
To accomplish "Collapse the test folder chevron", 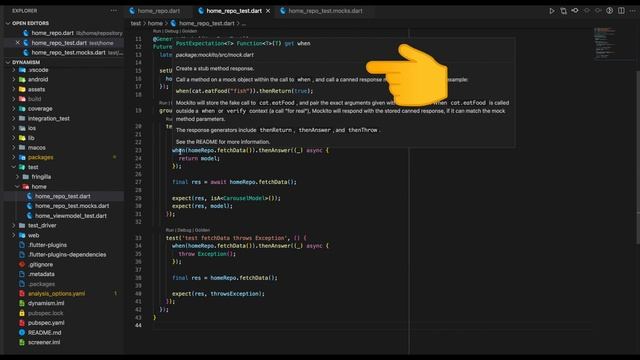I will click(x=14, y=167).
